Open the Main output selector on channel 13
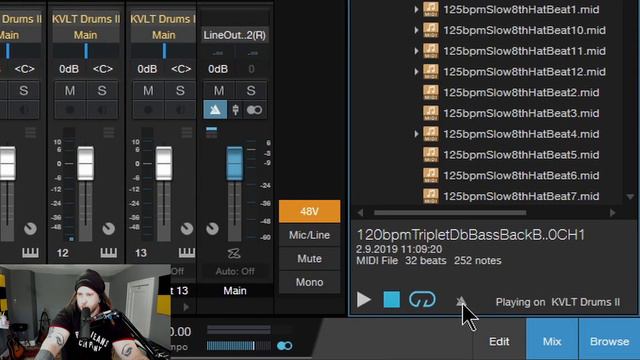Image resolution: width=640 pixels, height=360 pixels. tap(164, 35)
